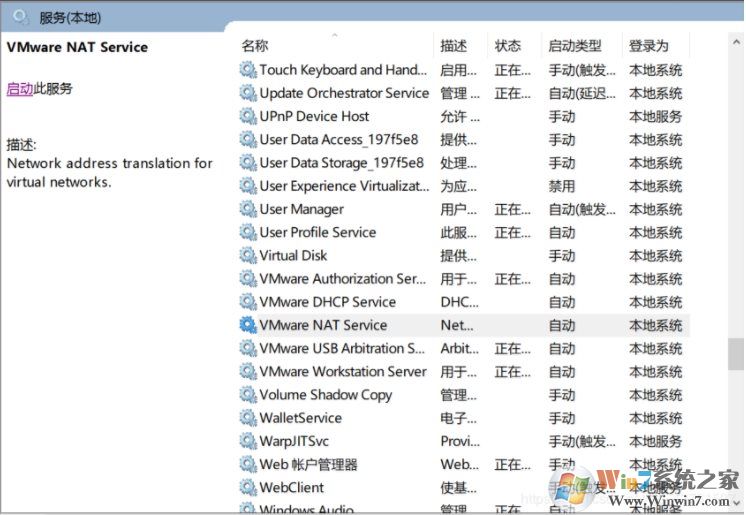
Task: Click the gear icon beside User Manager
Action: [248, 209]
